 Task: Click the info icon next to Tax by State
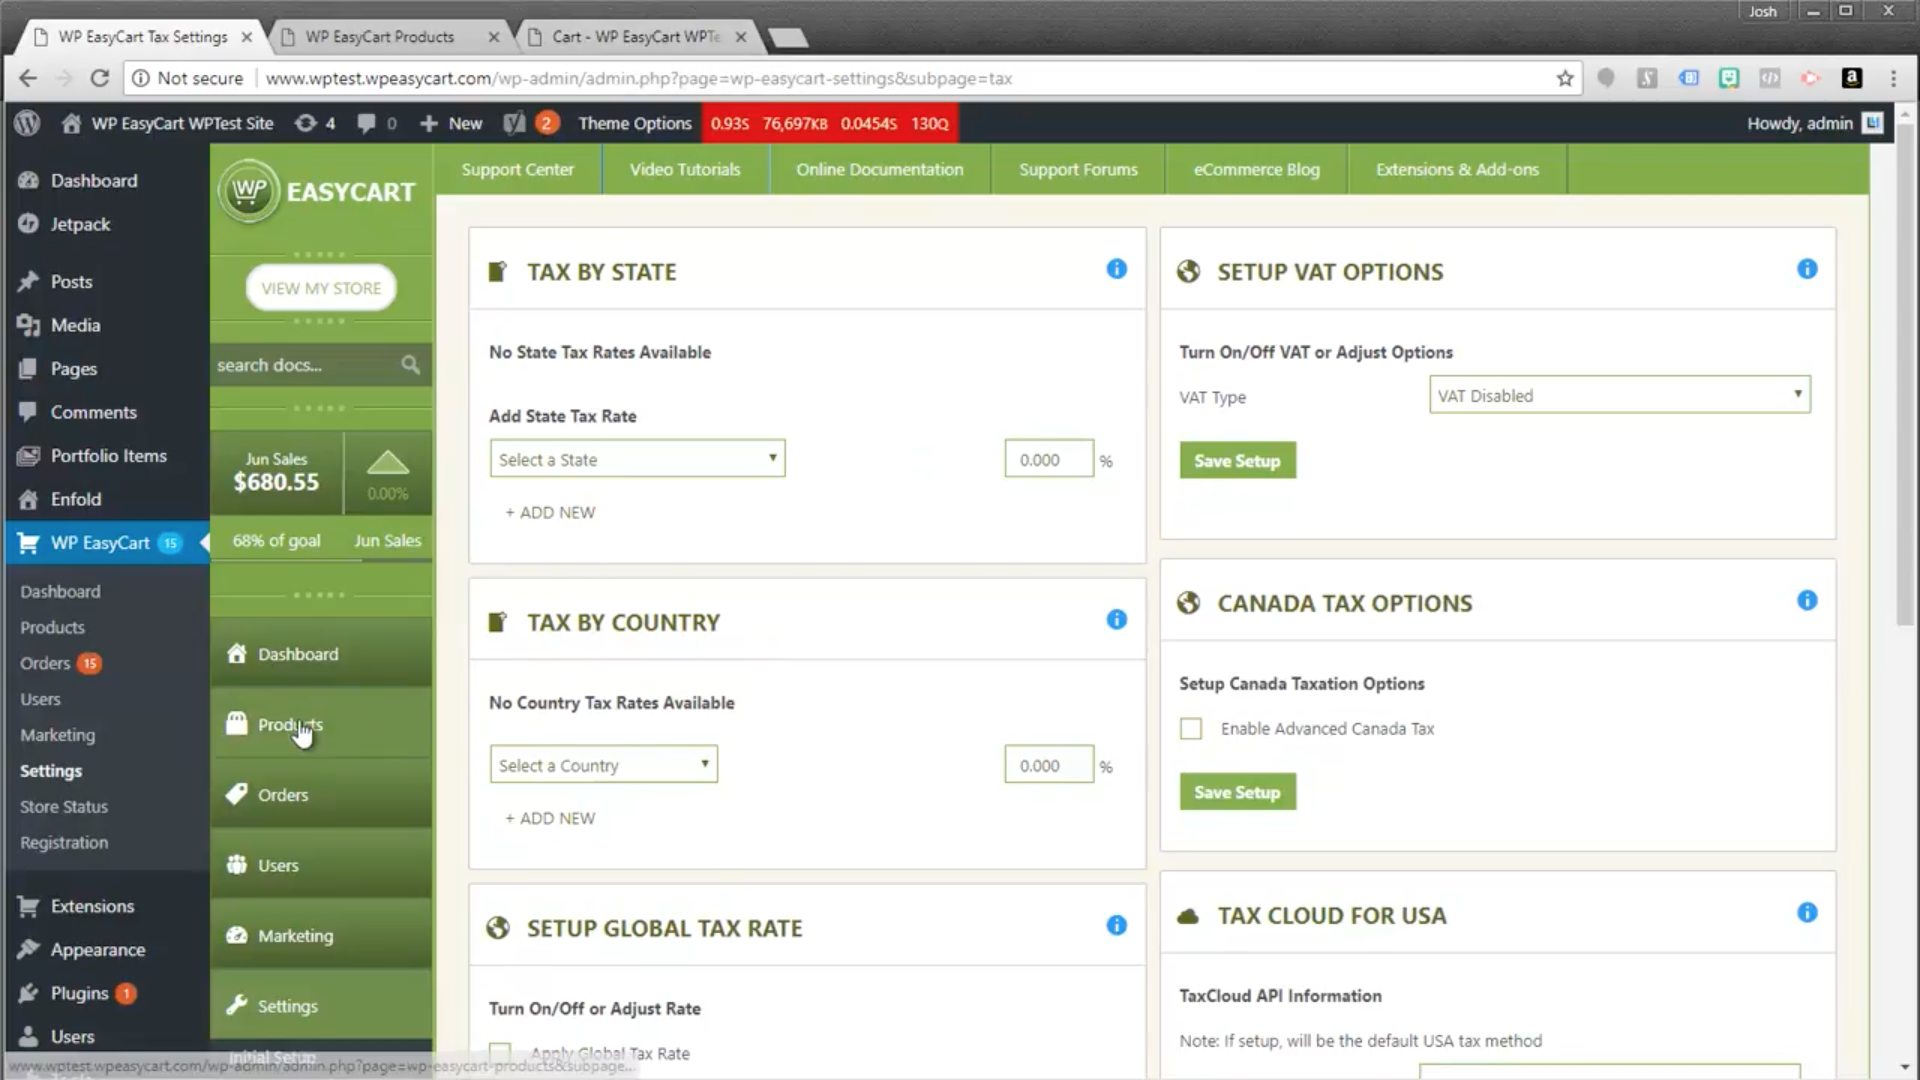(x=1116, y=269)
